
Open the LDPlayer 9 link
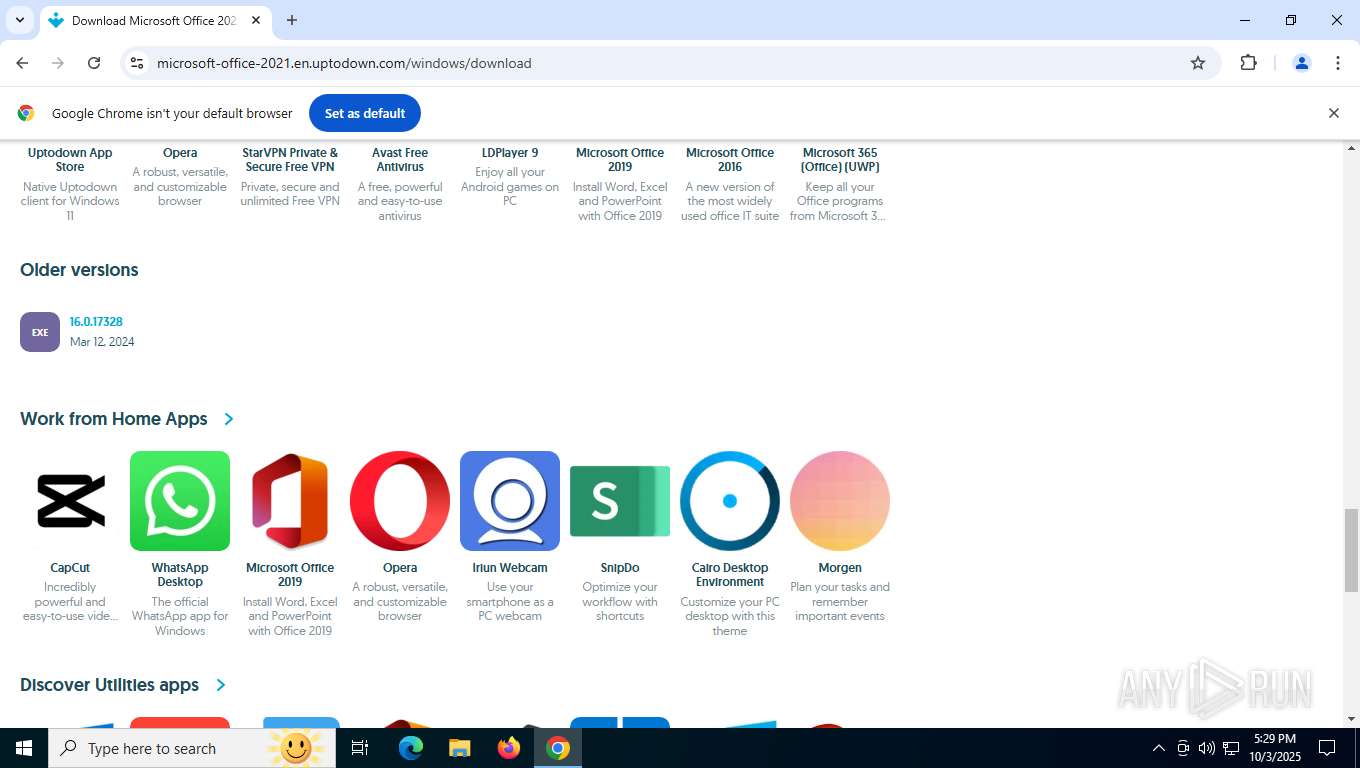click(510, 153)
